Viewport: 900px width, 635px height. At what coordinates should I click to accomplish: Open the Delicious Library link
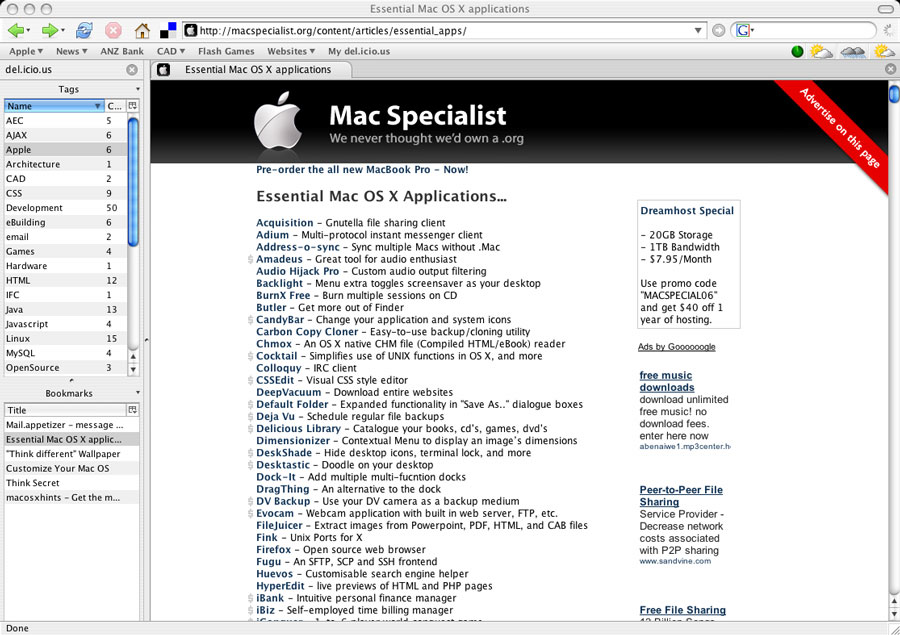click(x=298, y=429)
